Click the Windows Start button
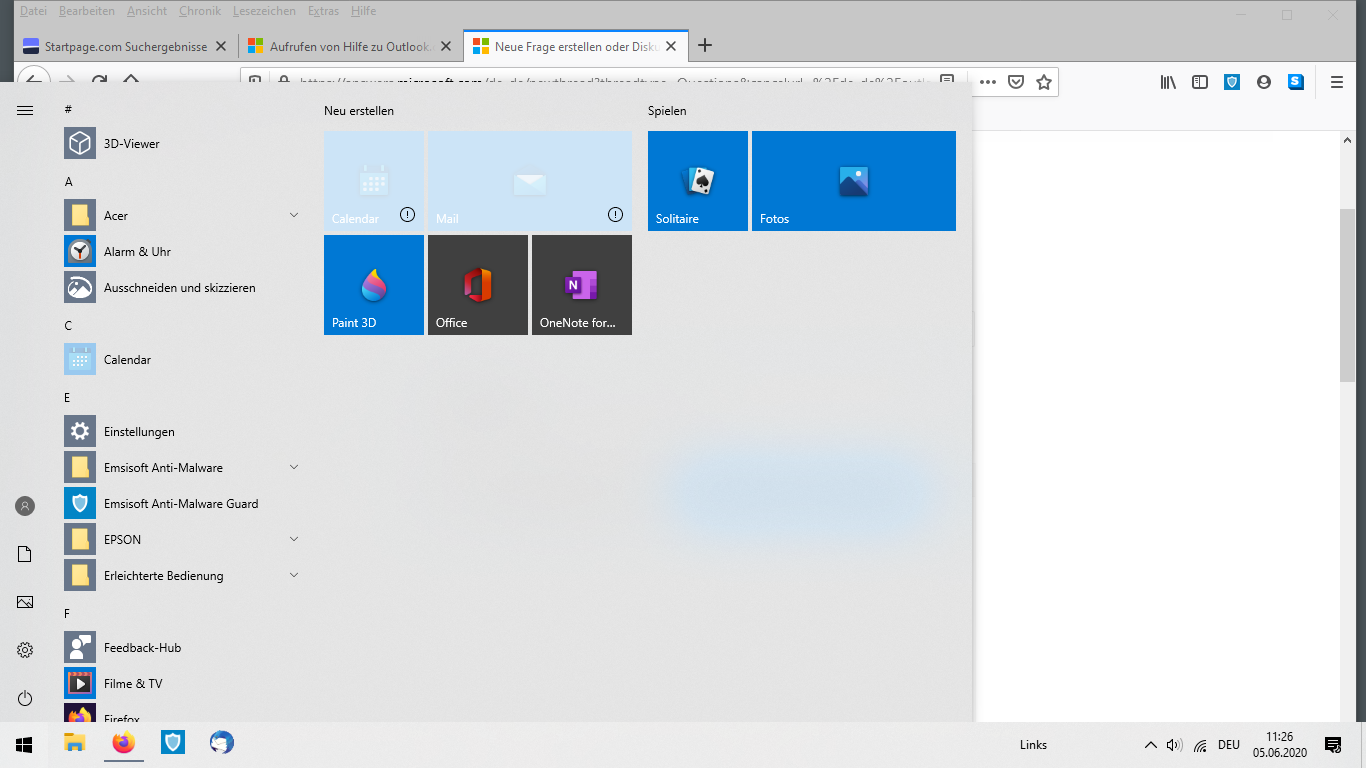This screenshot has height=768, width=1366. click(x=24, y=745)
